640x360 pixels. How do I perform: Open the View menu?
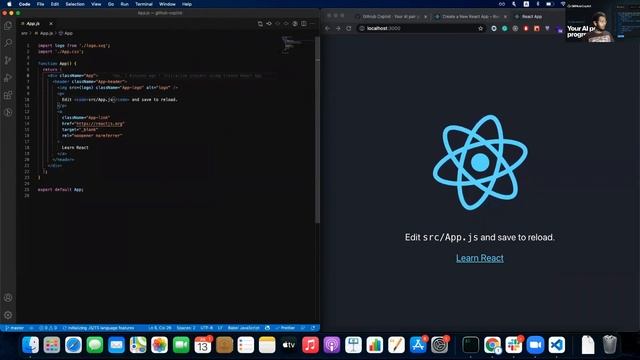click(96, 4)
